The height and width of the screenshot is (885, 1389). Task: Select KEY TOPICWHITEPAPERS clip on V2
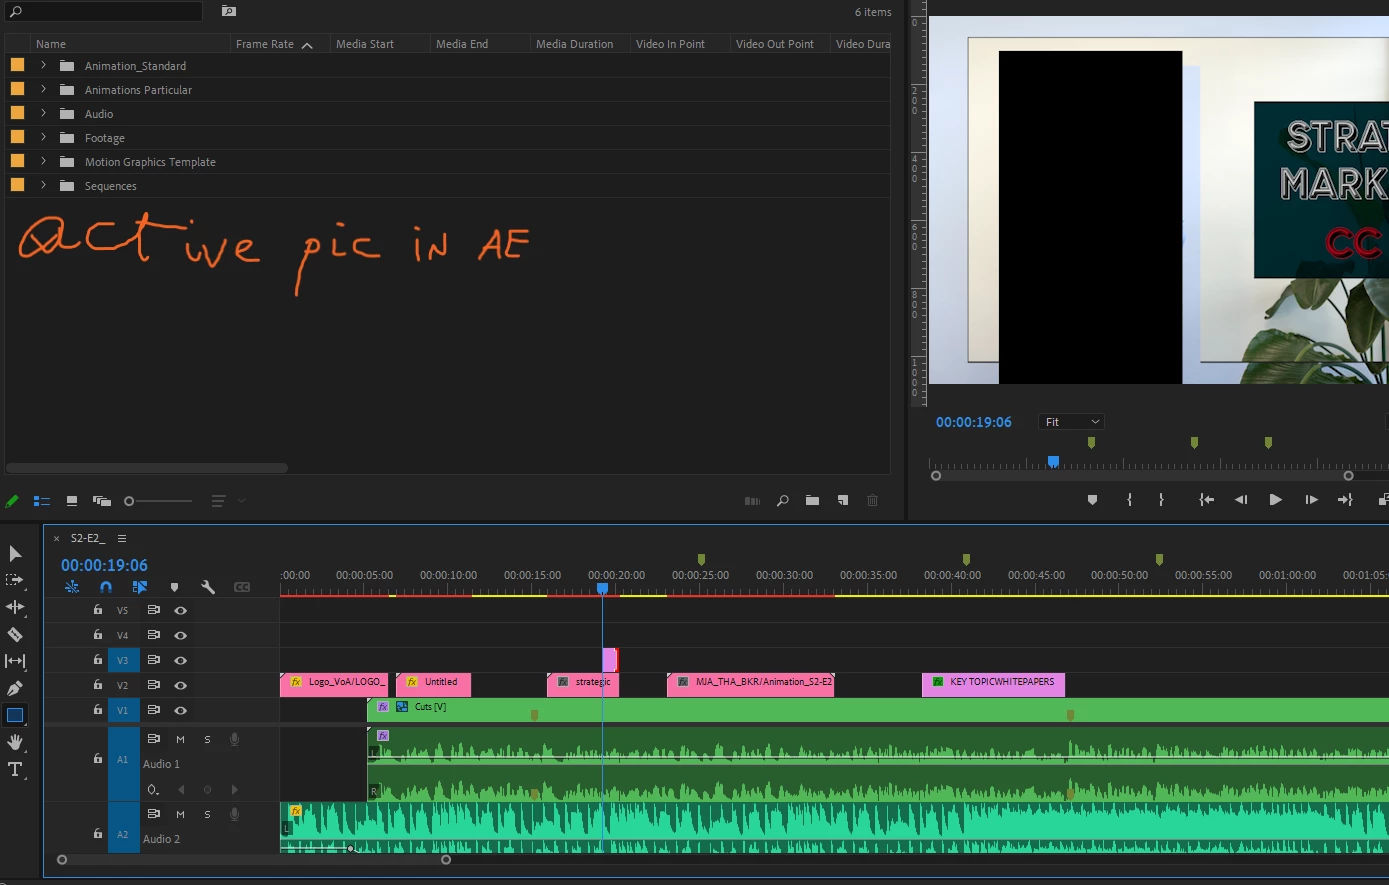(994, 683)
